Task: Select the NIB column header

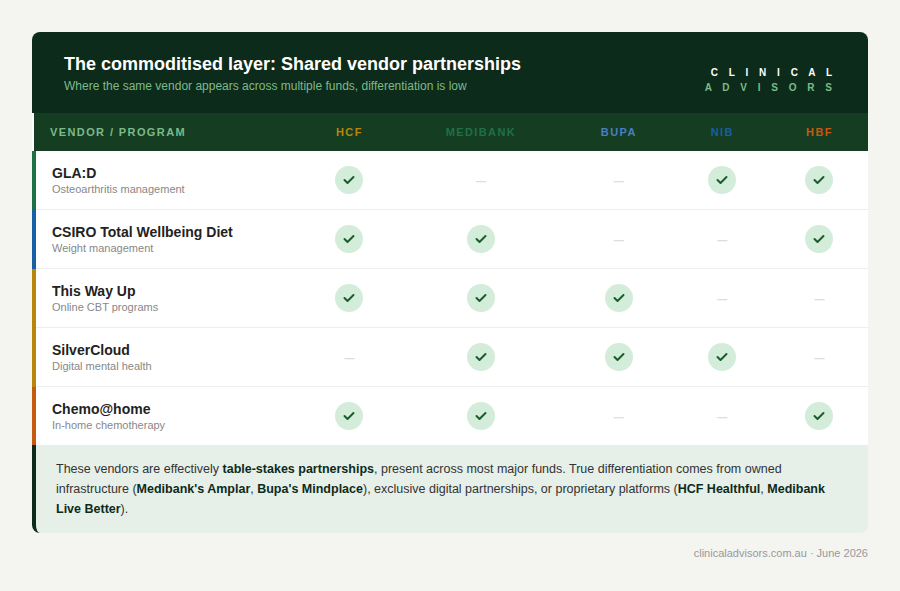Action: tap(721, 133)
